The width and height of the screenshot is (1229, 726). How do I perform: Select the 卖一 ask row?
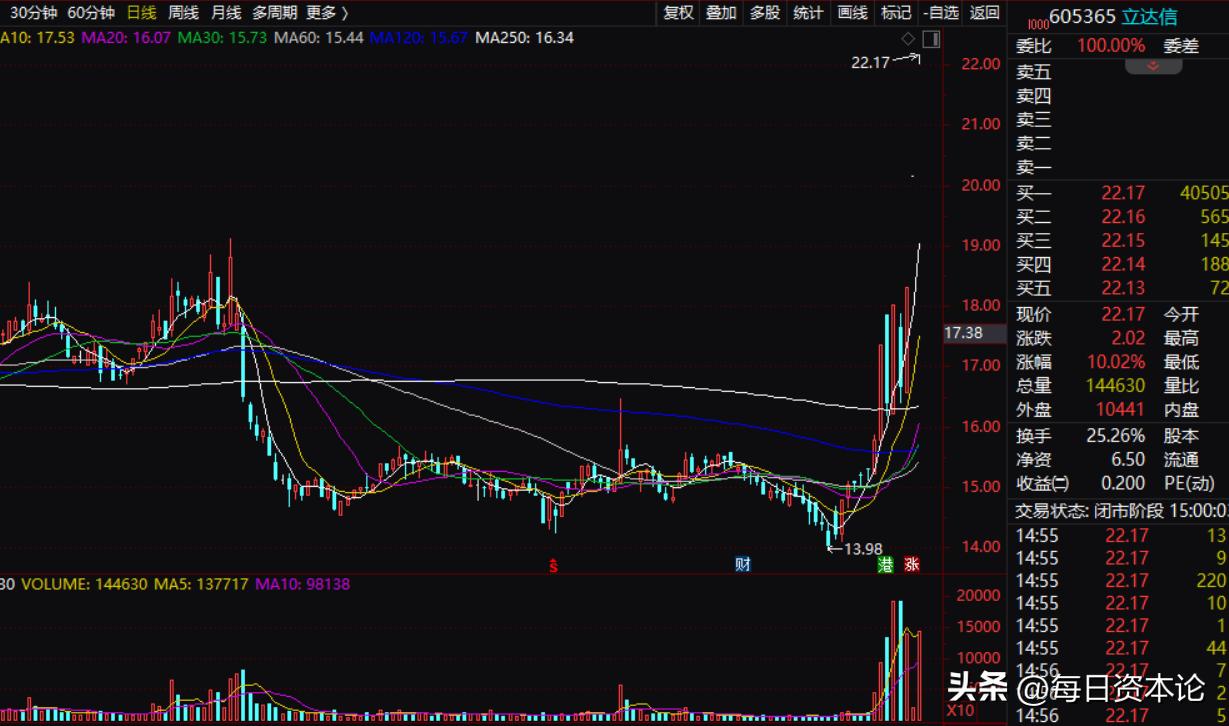[1118, 168]
